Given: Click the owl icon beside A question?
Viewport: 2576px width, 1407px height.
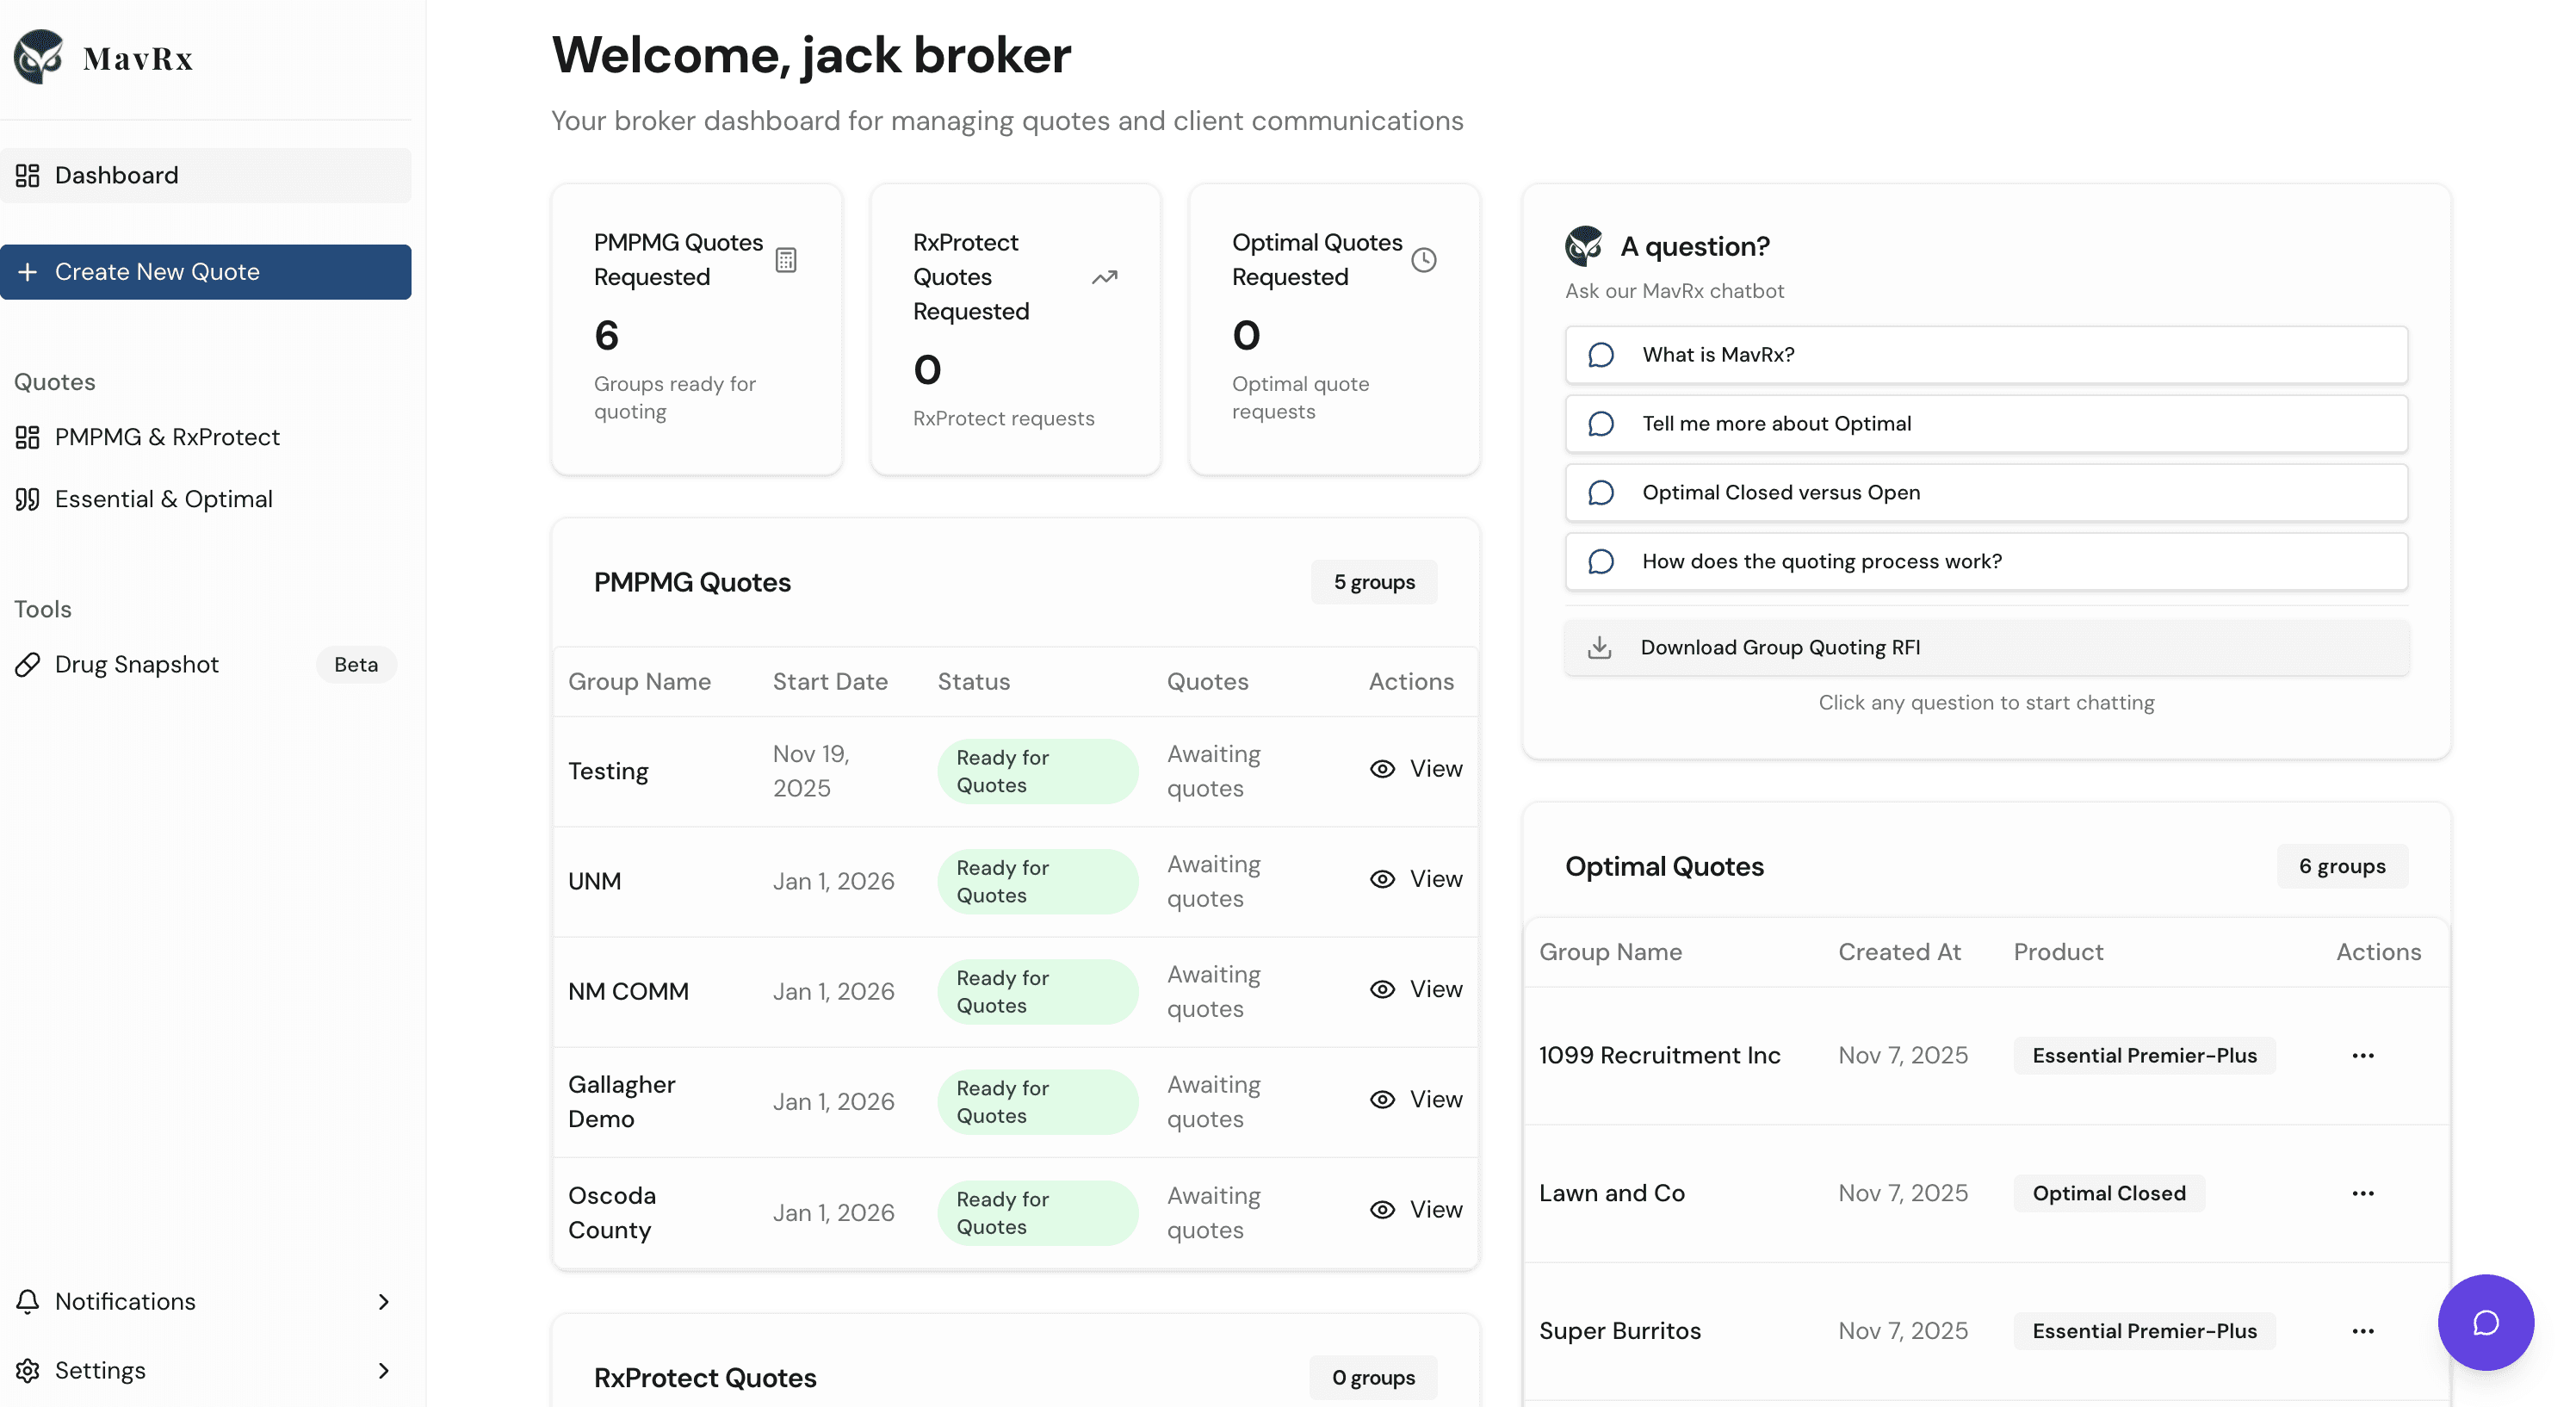Looking at the screenshot, I should pos(1584,246).
